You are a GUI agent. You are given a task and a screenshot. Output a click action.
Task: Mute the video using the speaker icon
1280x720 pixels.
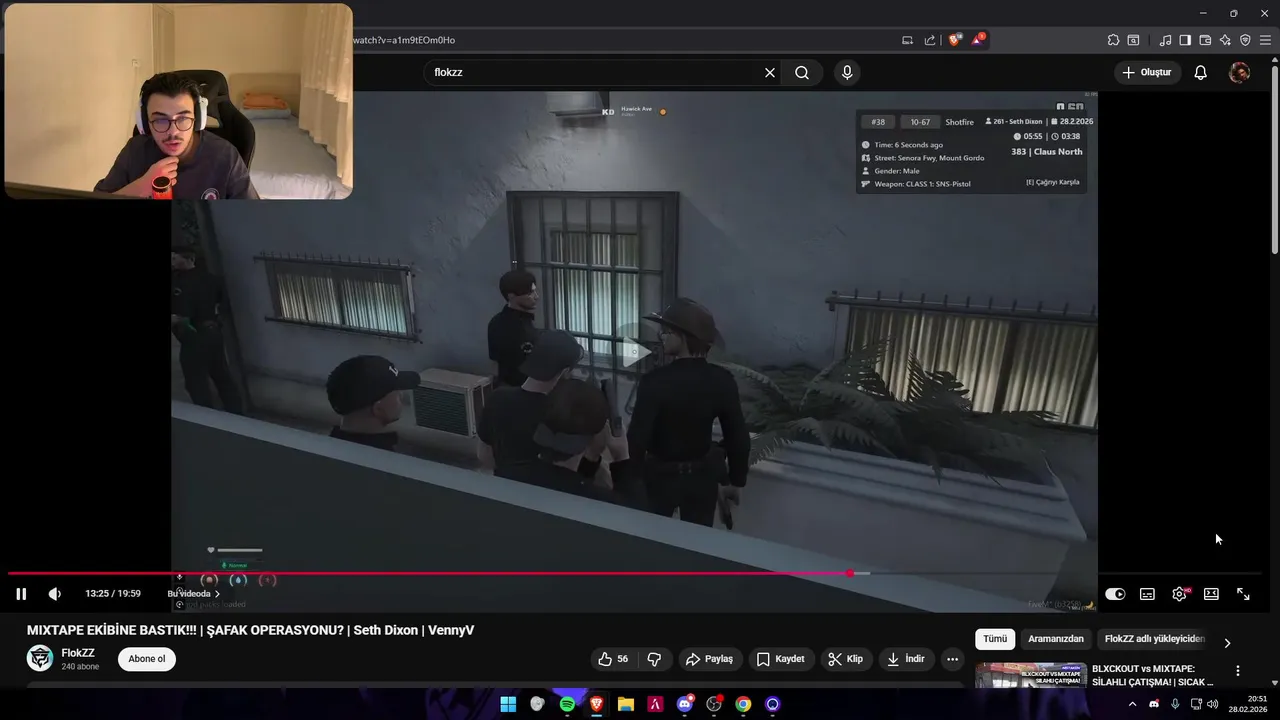pos(55,594)
